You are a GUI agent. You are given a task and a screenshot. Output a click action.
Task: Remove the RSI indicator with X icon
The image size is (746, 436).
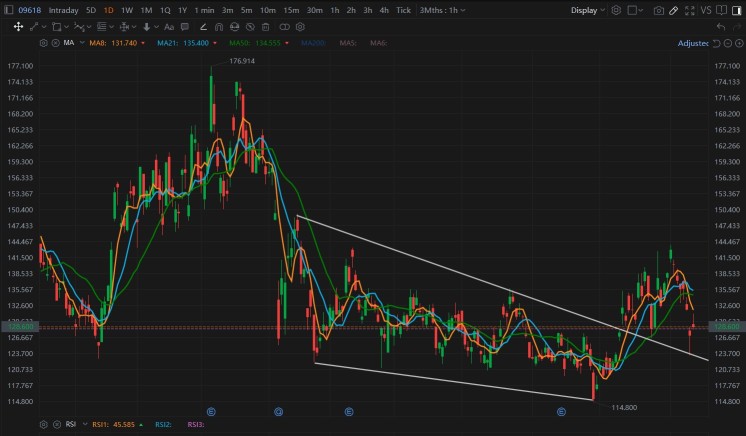[55, 425]
